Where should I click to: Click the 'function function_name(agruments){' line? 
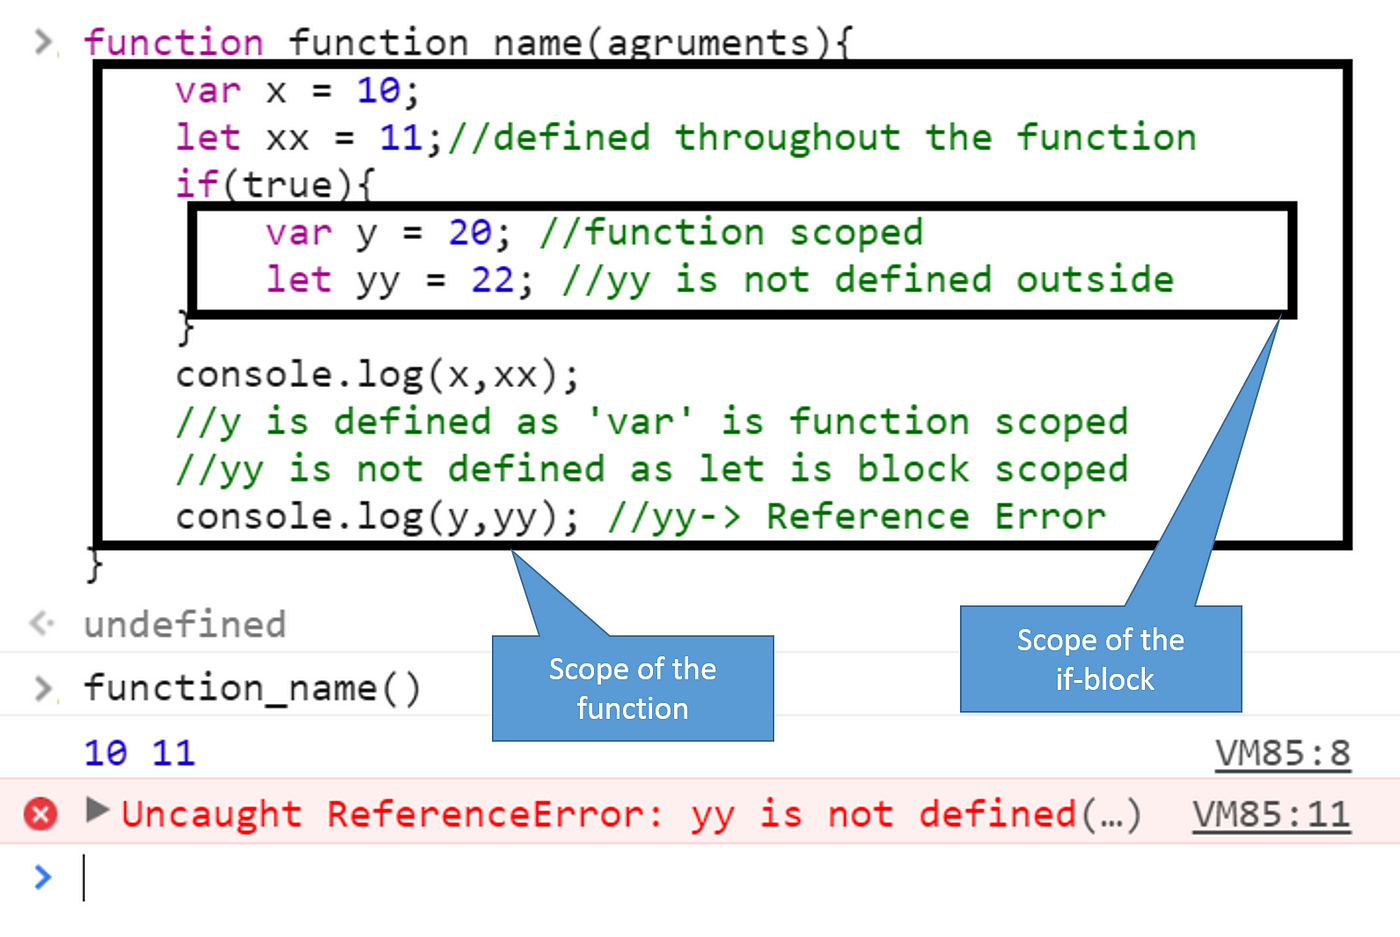(468, 43)
